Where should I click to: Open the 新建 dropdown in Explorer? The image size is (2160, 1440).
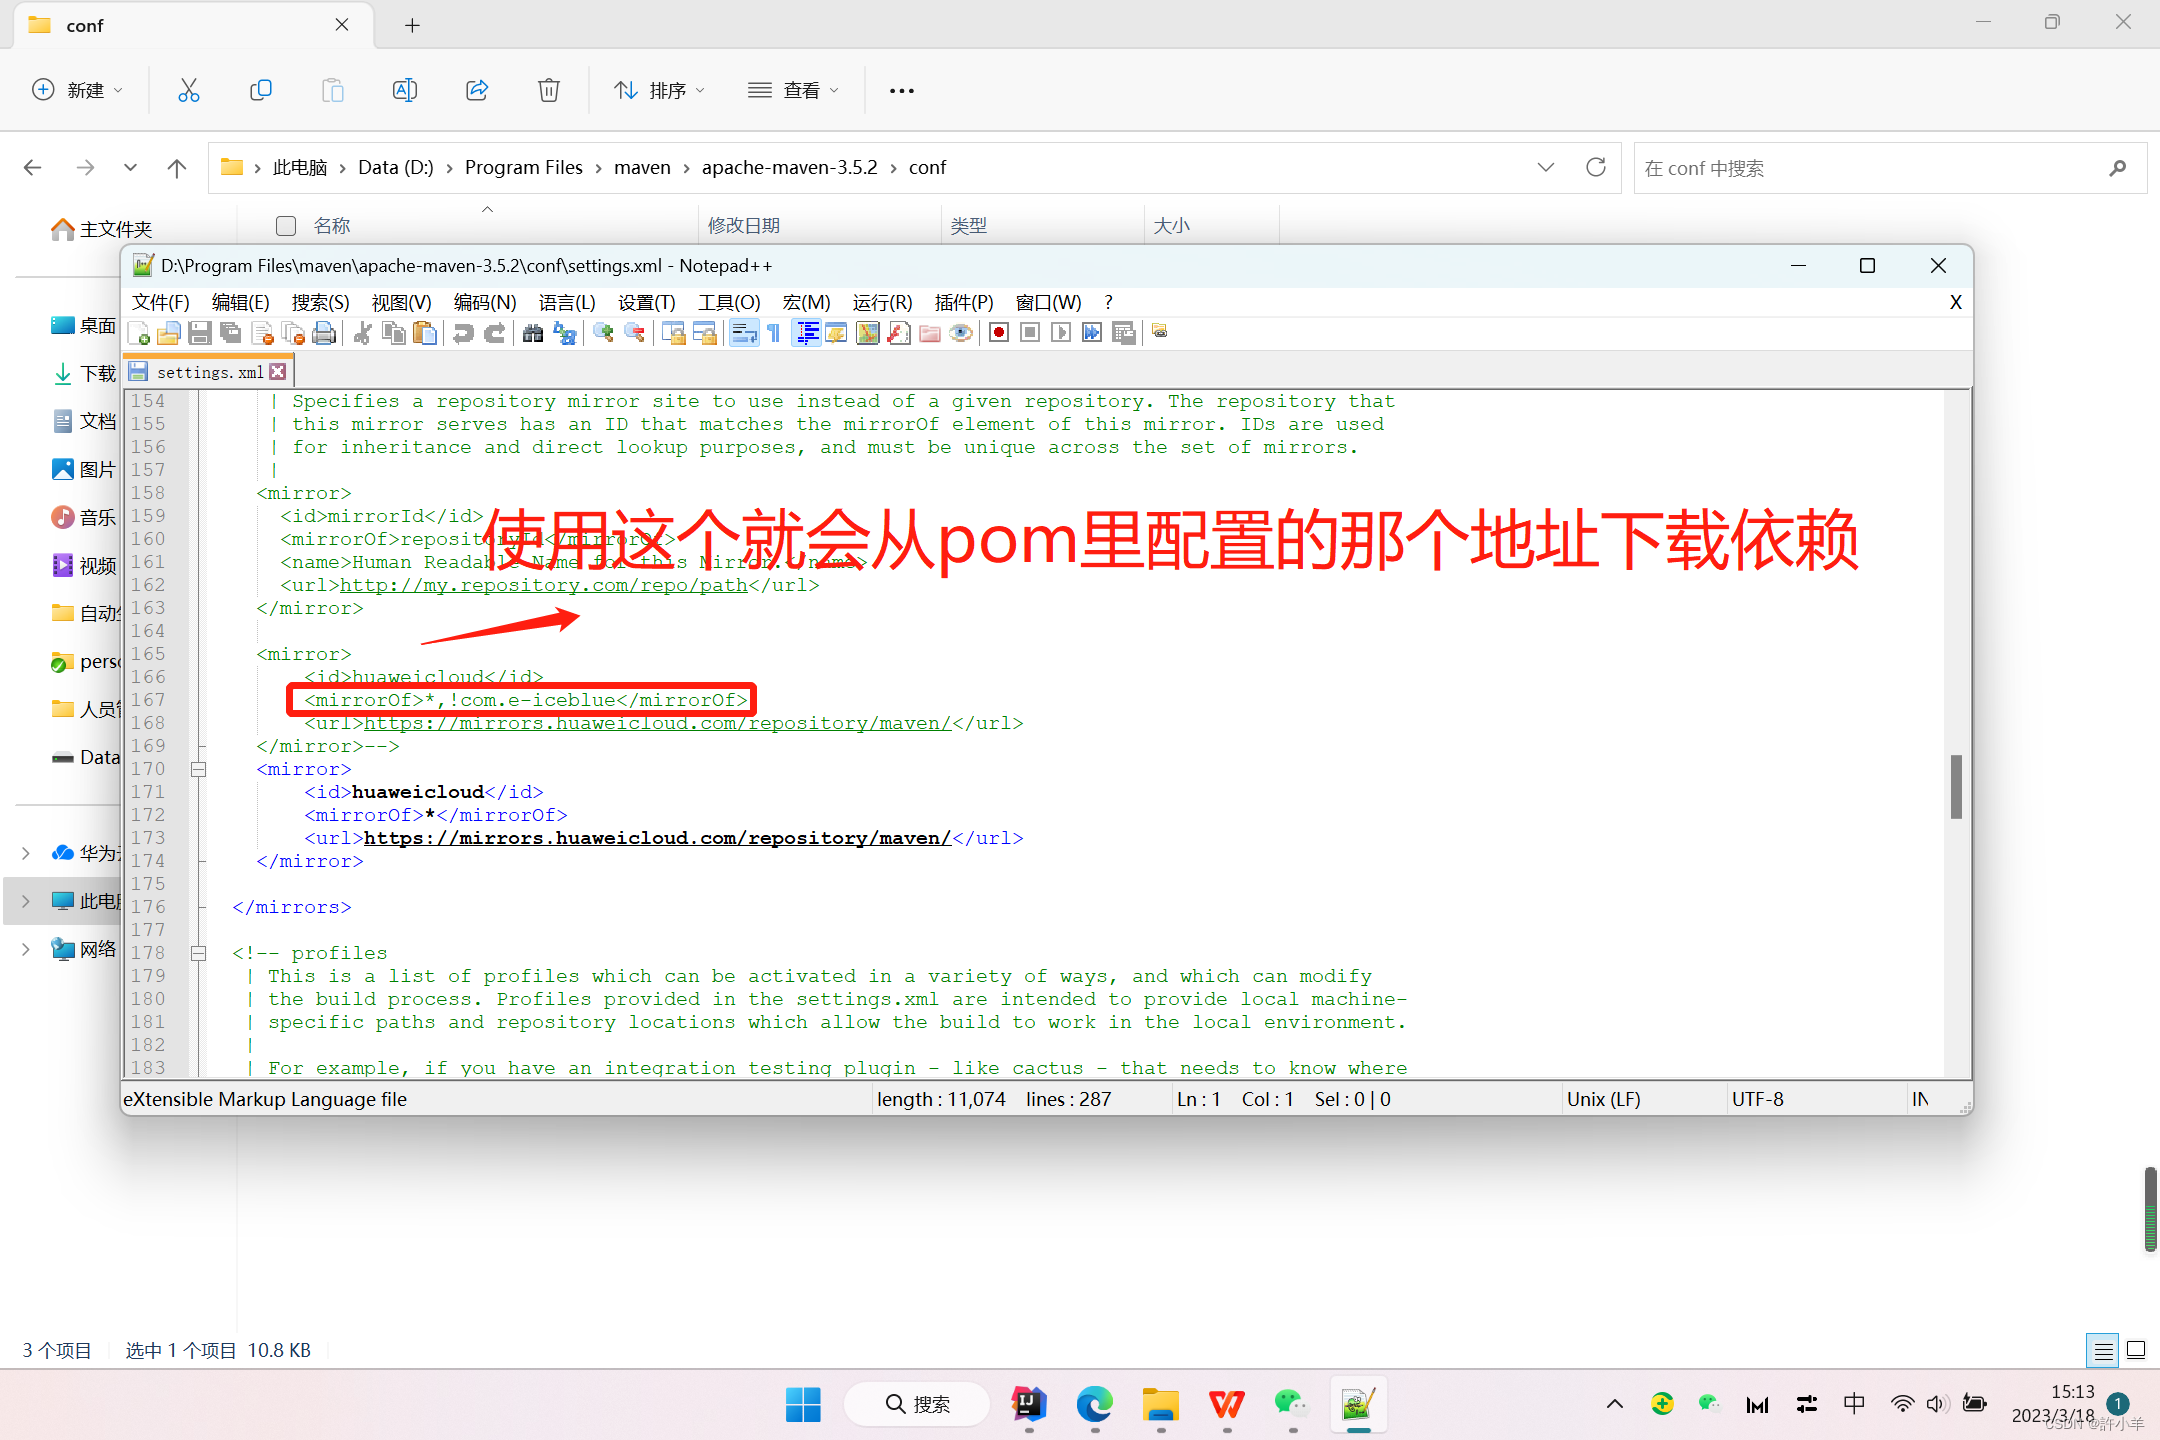tap(78, 90)
